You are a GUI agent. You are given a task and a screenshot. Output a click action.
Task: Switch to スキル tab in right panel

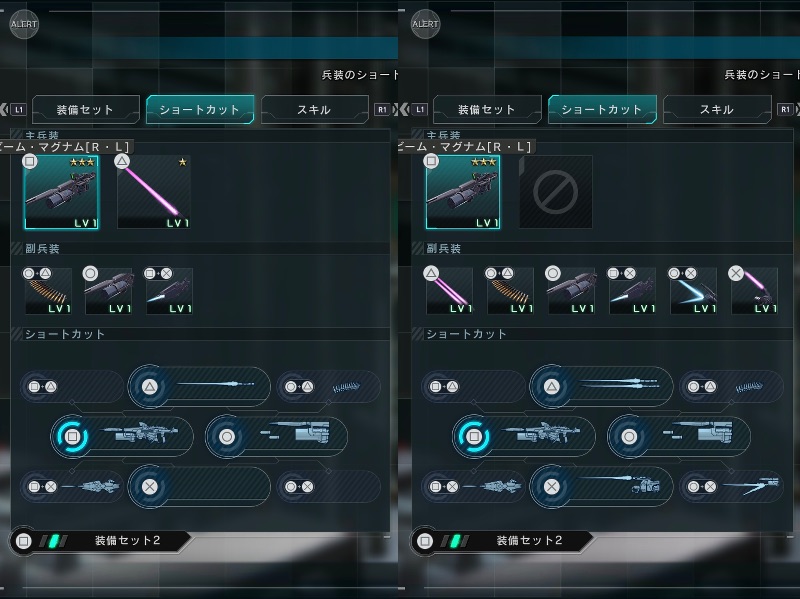(717, 109)
